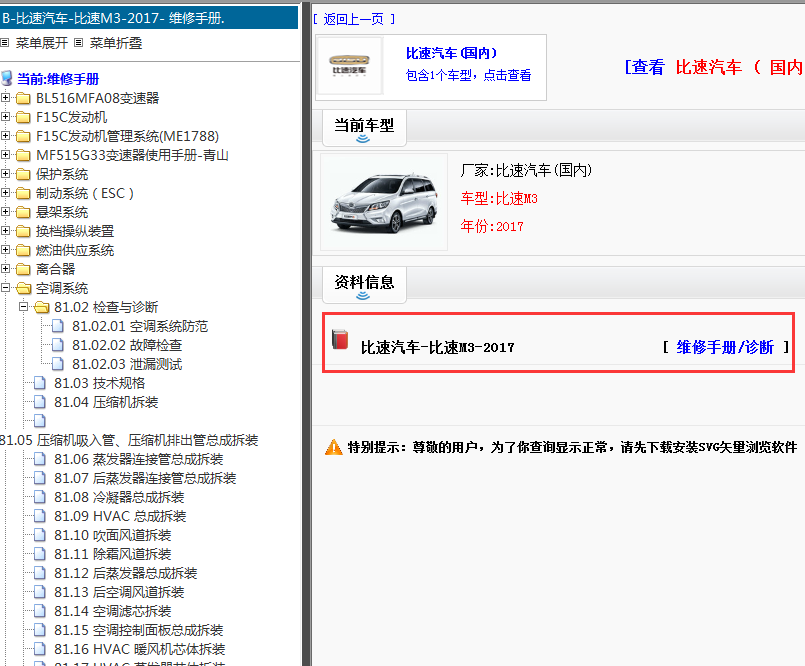Image resolution: width=805 pixels, height=666 pixels.
Task: Click the 返回上一页 link
Action: point(354,20)
